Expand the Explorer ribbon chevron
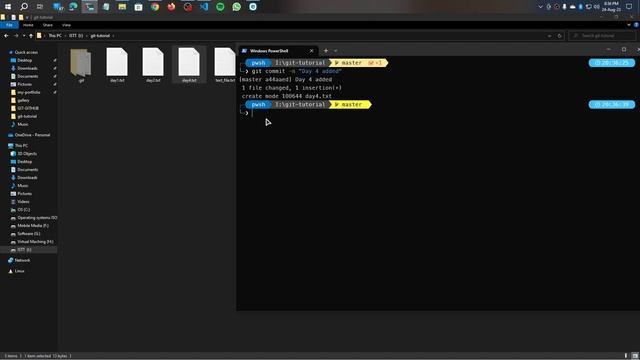This screenshot has height=360, width=640. click(x=629, y=25)
